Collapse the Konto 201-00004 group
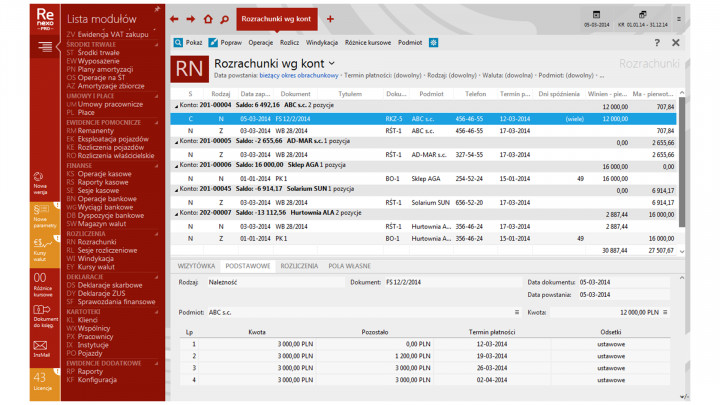Viewport: 720px width, 405px height. [176, 106]
